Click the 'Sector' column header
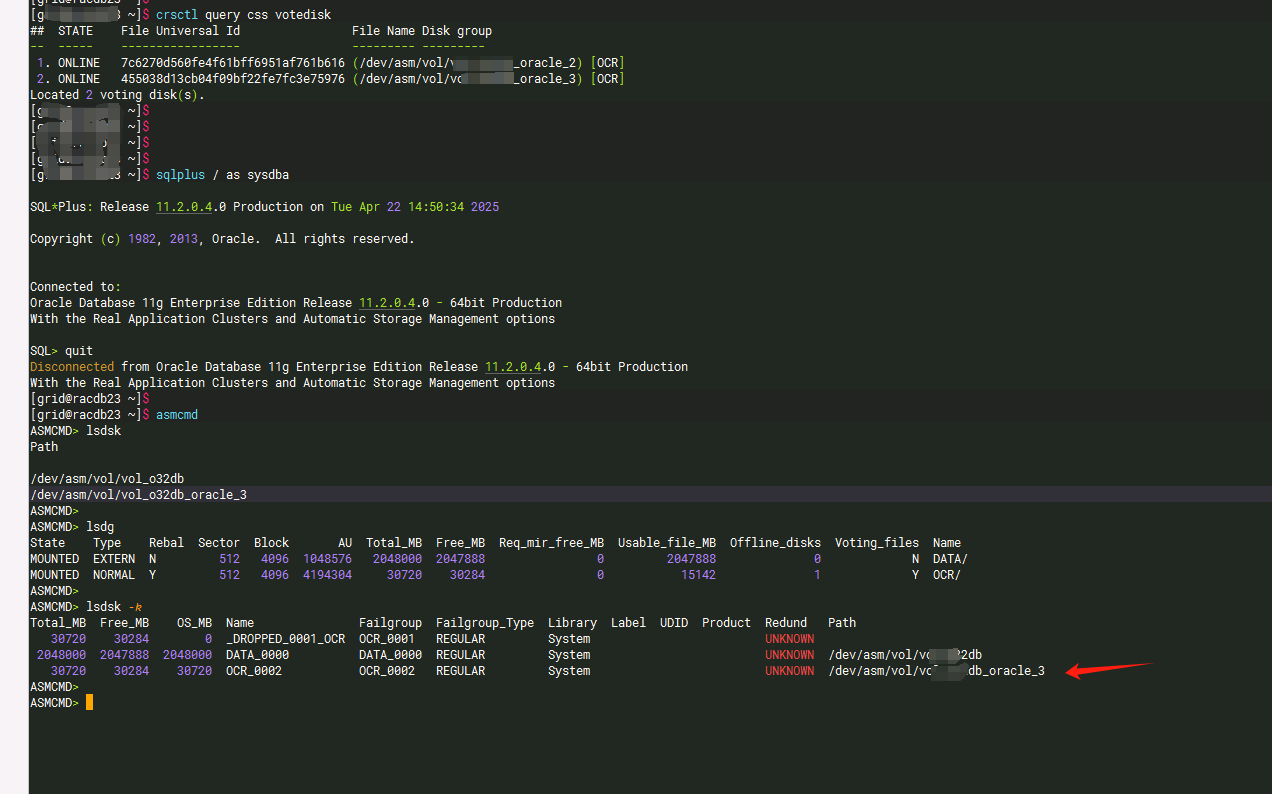Screen dimensions: 1272x794 pyautogui.click(x=219, y=543)
